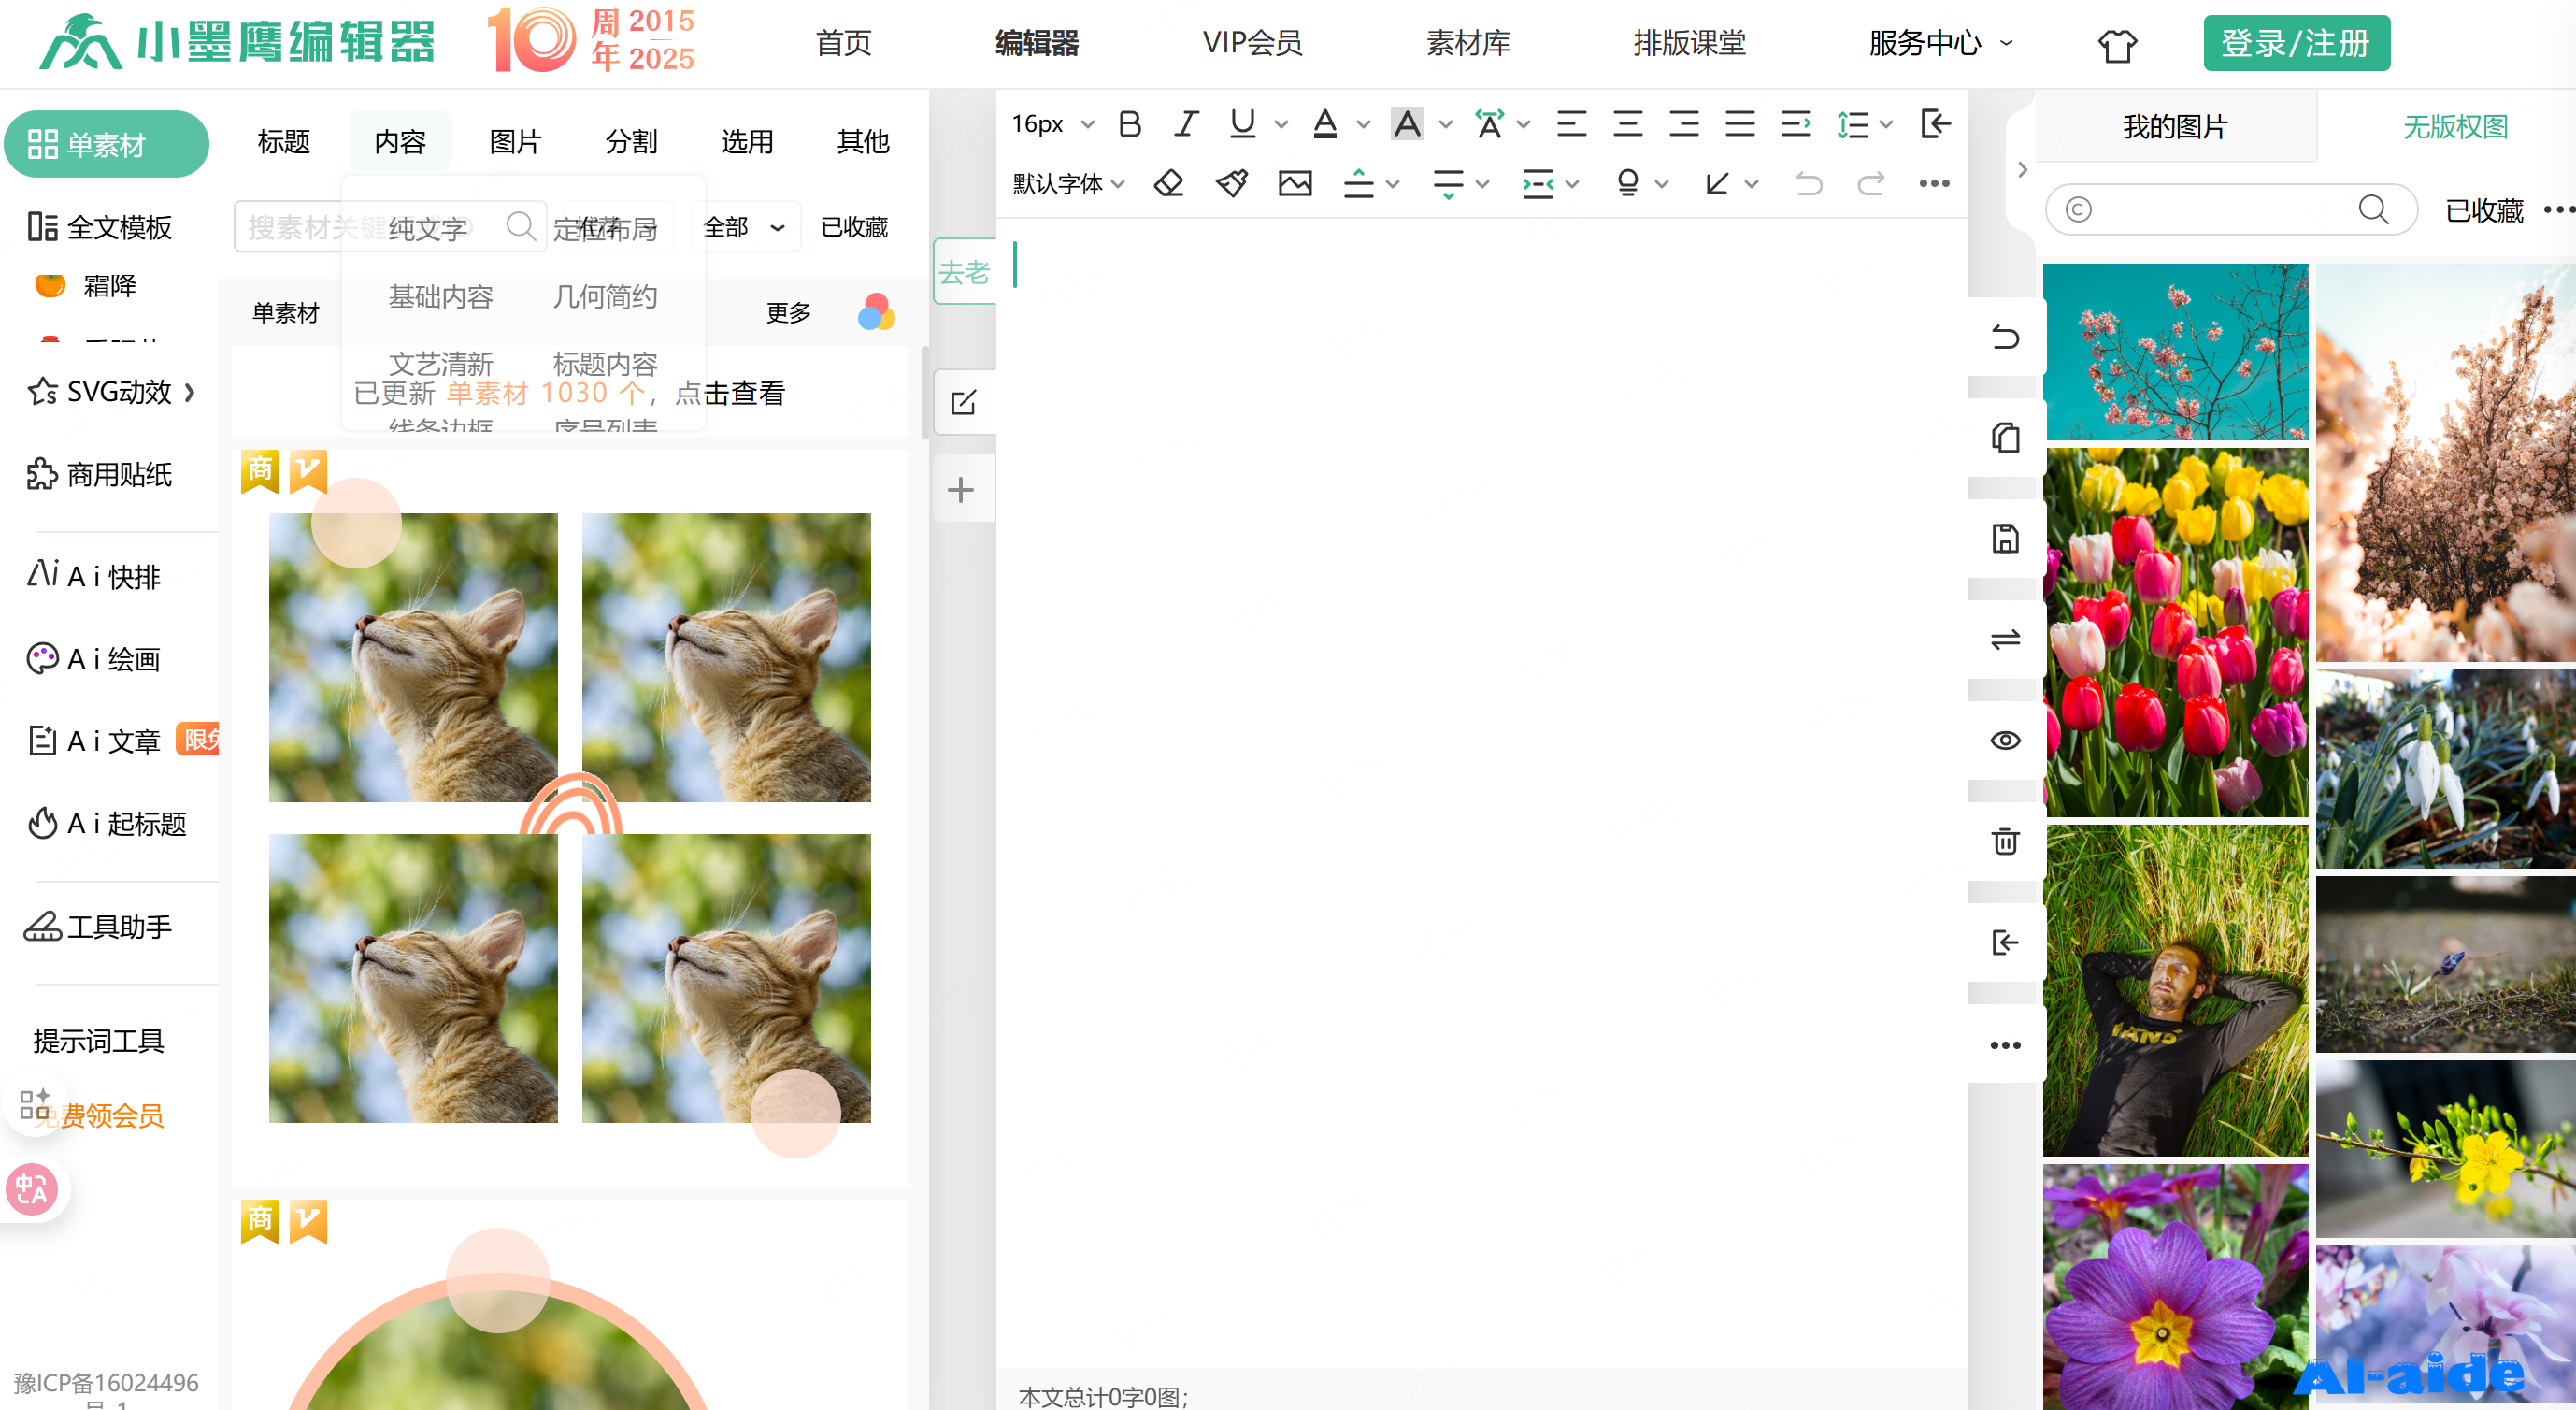Click the 单素材 green button
Viewport: 2576px width, 1410px height.
coord(106,144)
